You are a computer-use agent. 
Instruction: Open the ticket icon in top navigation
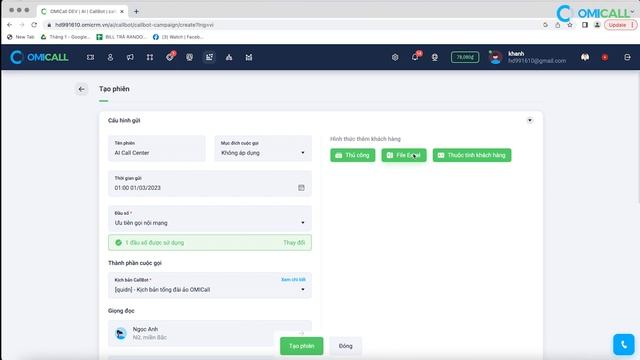tap(90, 58)
